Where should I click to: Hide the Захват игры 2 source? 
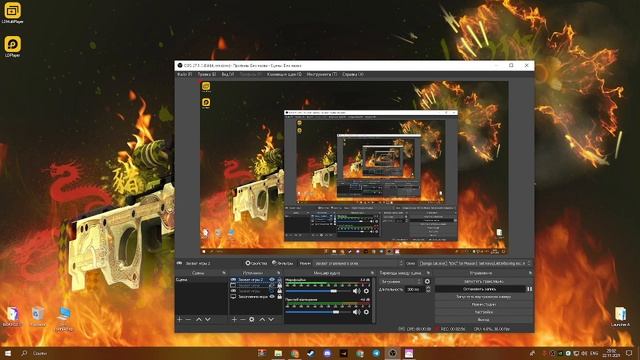[x=272, y=280]
